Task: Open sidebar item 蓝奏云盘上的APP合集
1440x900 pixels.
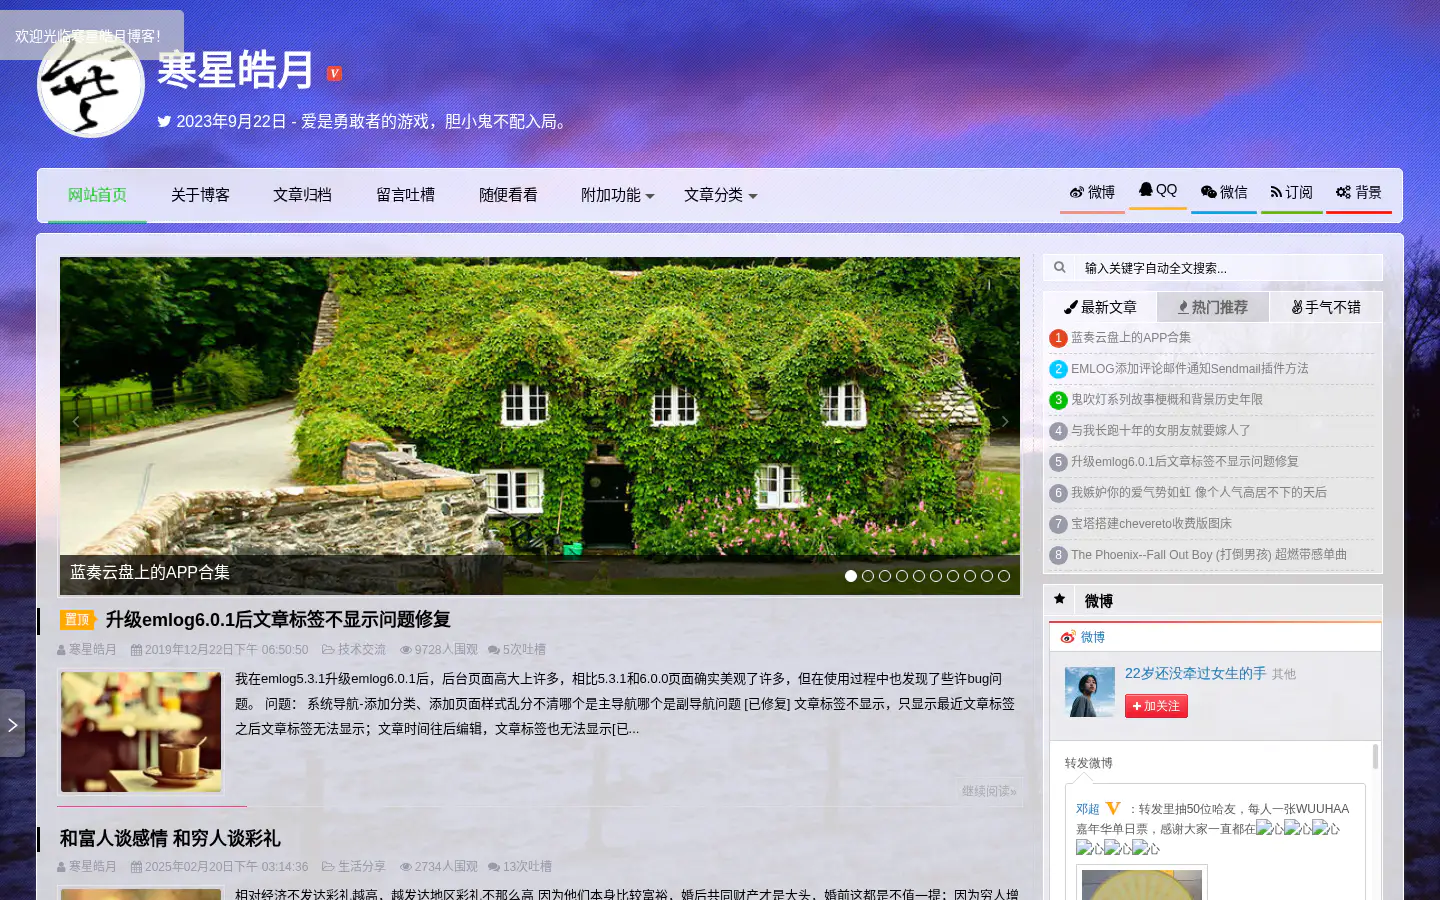Action: 1131,338
